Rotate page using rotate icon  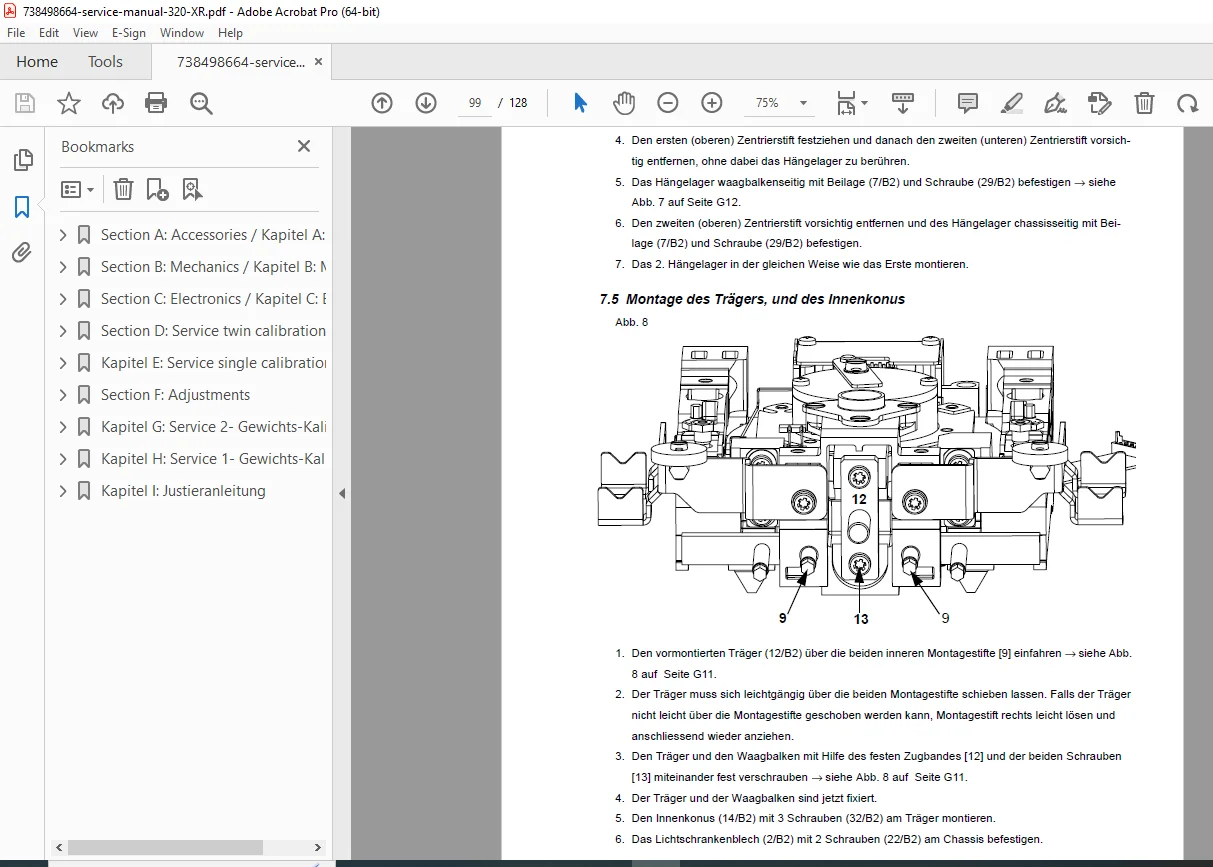[1187, 103]
